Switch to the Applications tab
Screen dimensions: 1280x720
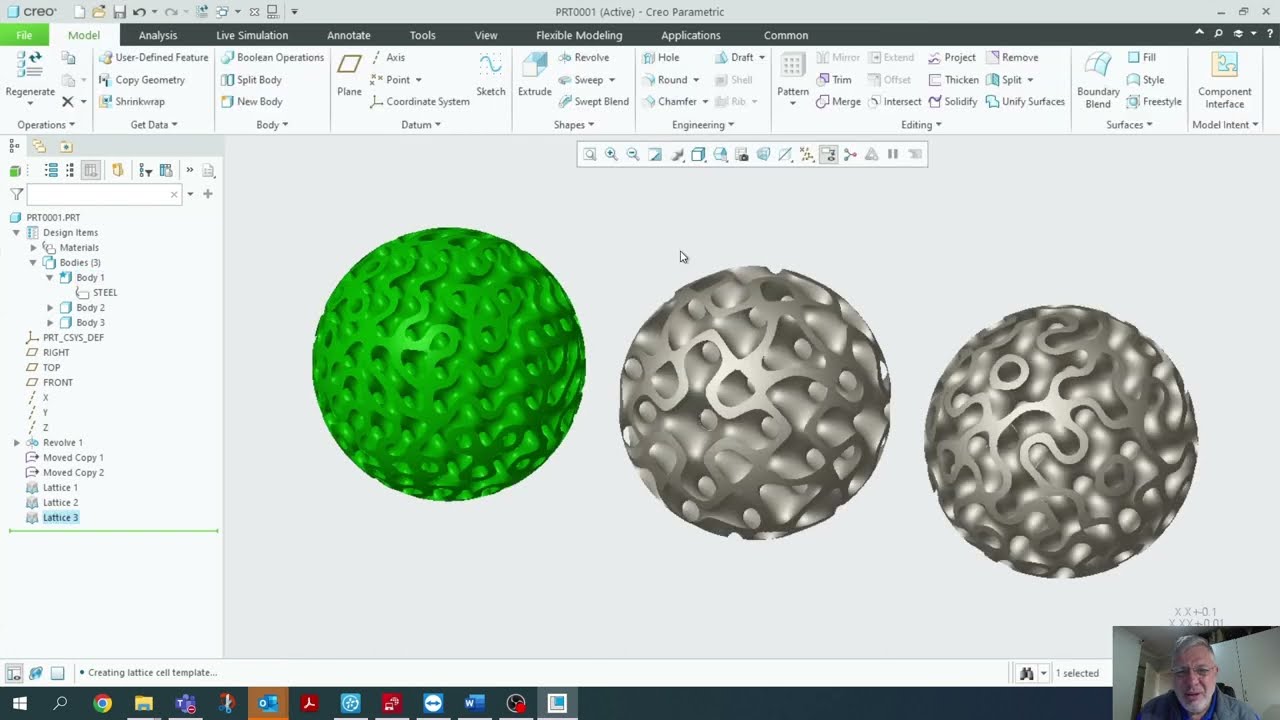click(x=691, y=35)
